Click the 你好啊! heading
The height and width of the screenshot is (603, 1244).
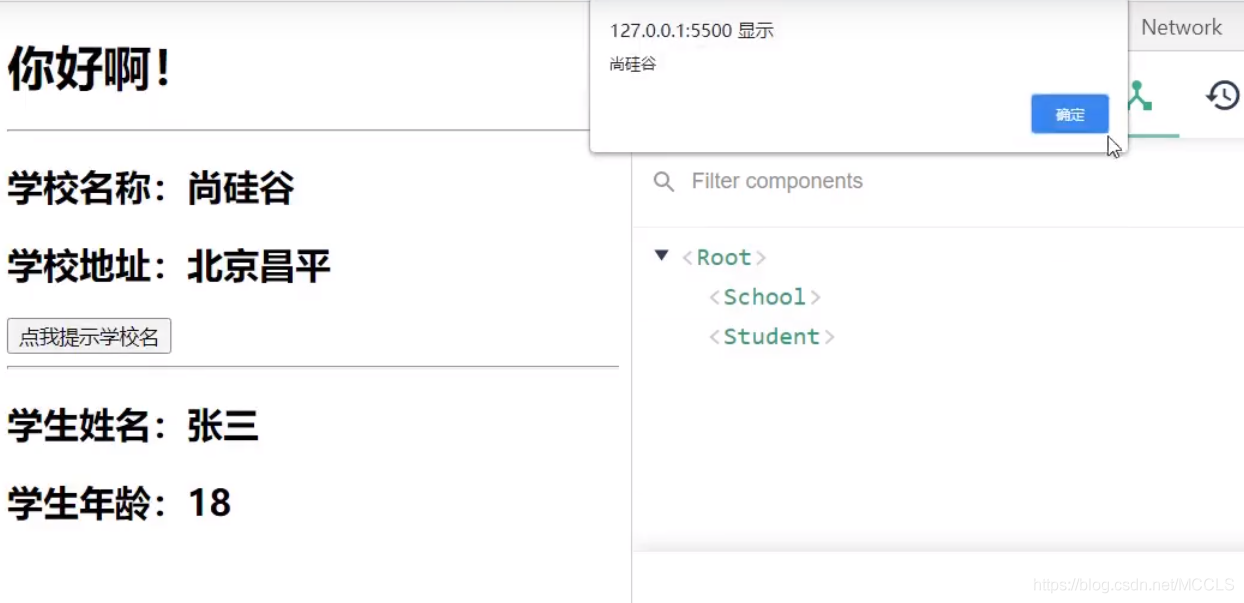point(90,70)
